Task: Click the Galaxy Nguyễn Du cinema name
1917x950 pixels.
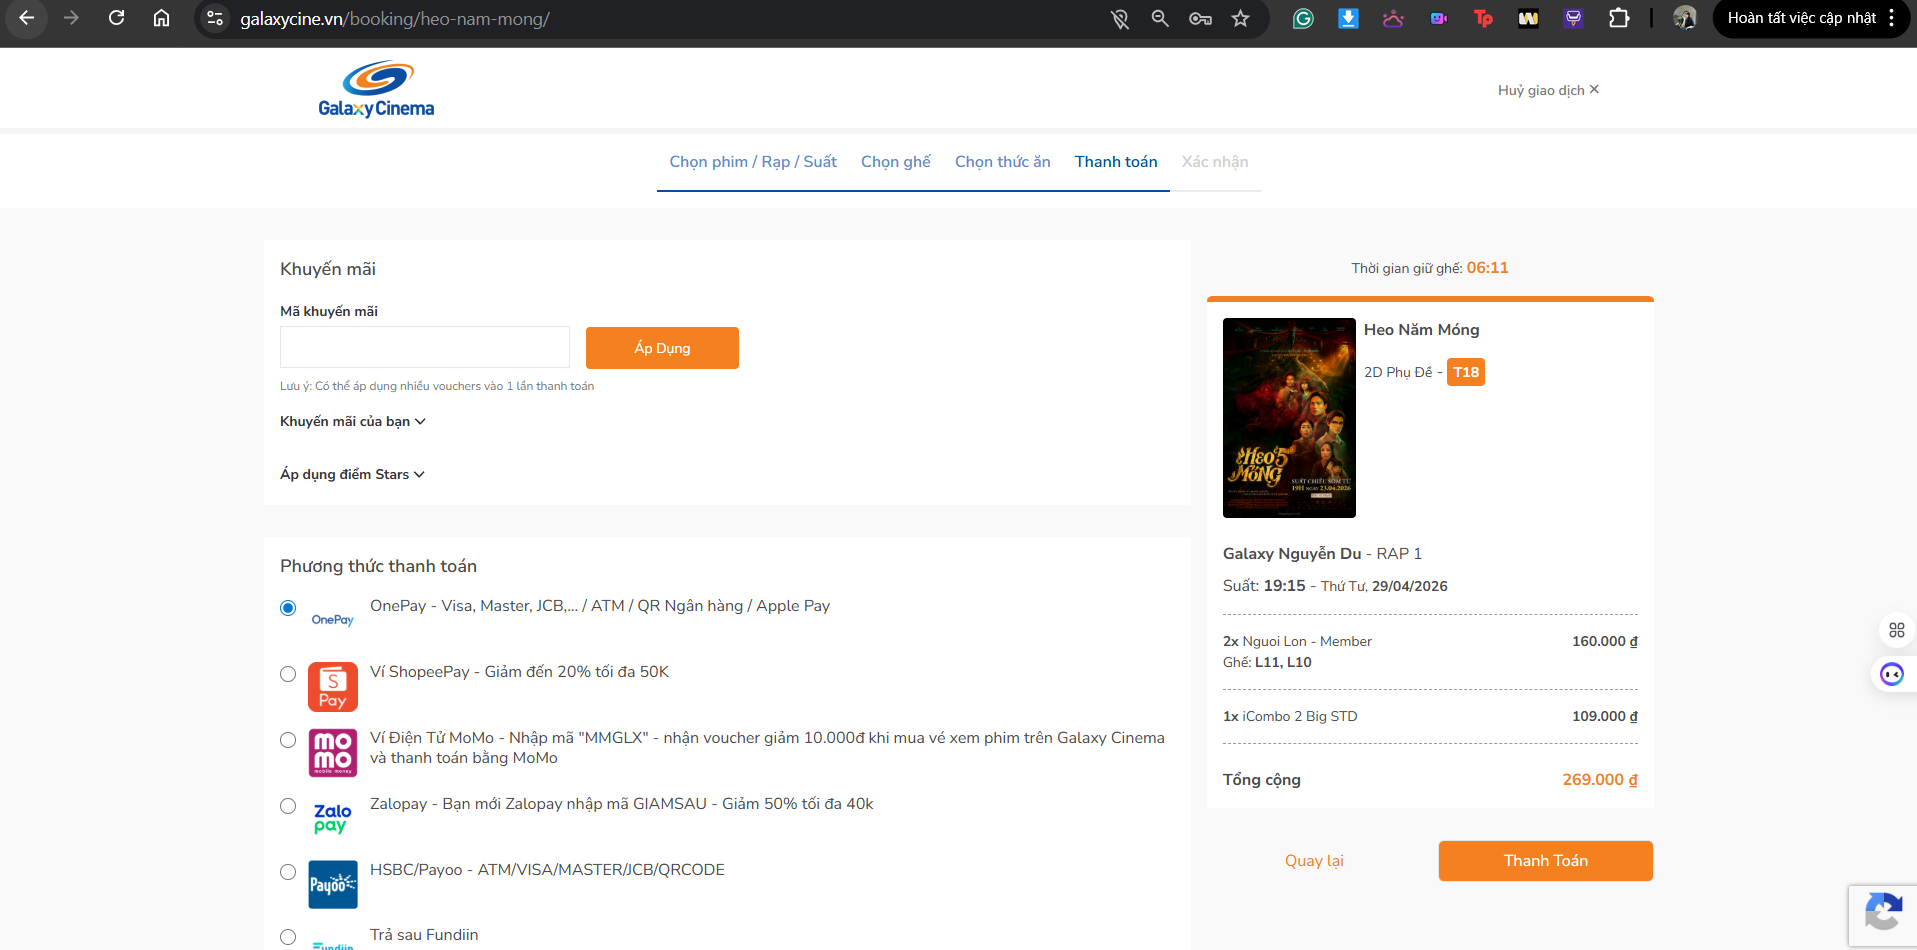Action: point(1292,554)
